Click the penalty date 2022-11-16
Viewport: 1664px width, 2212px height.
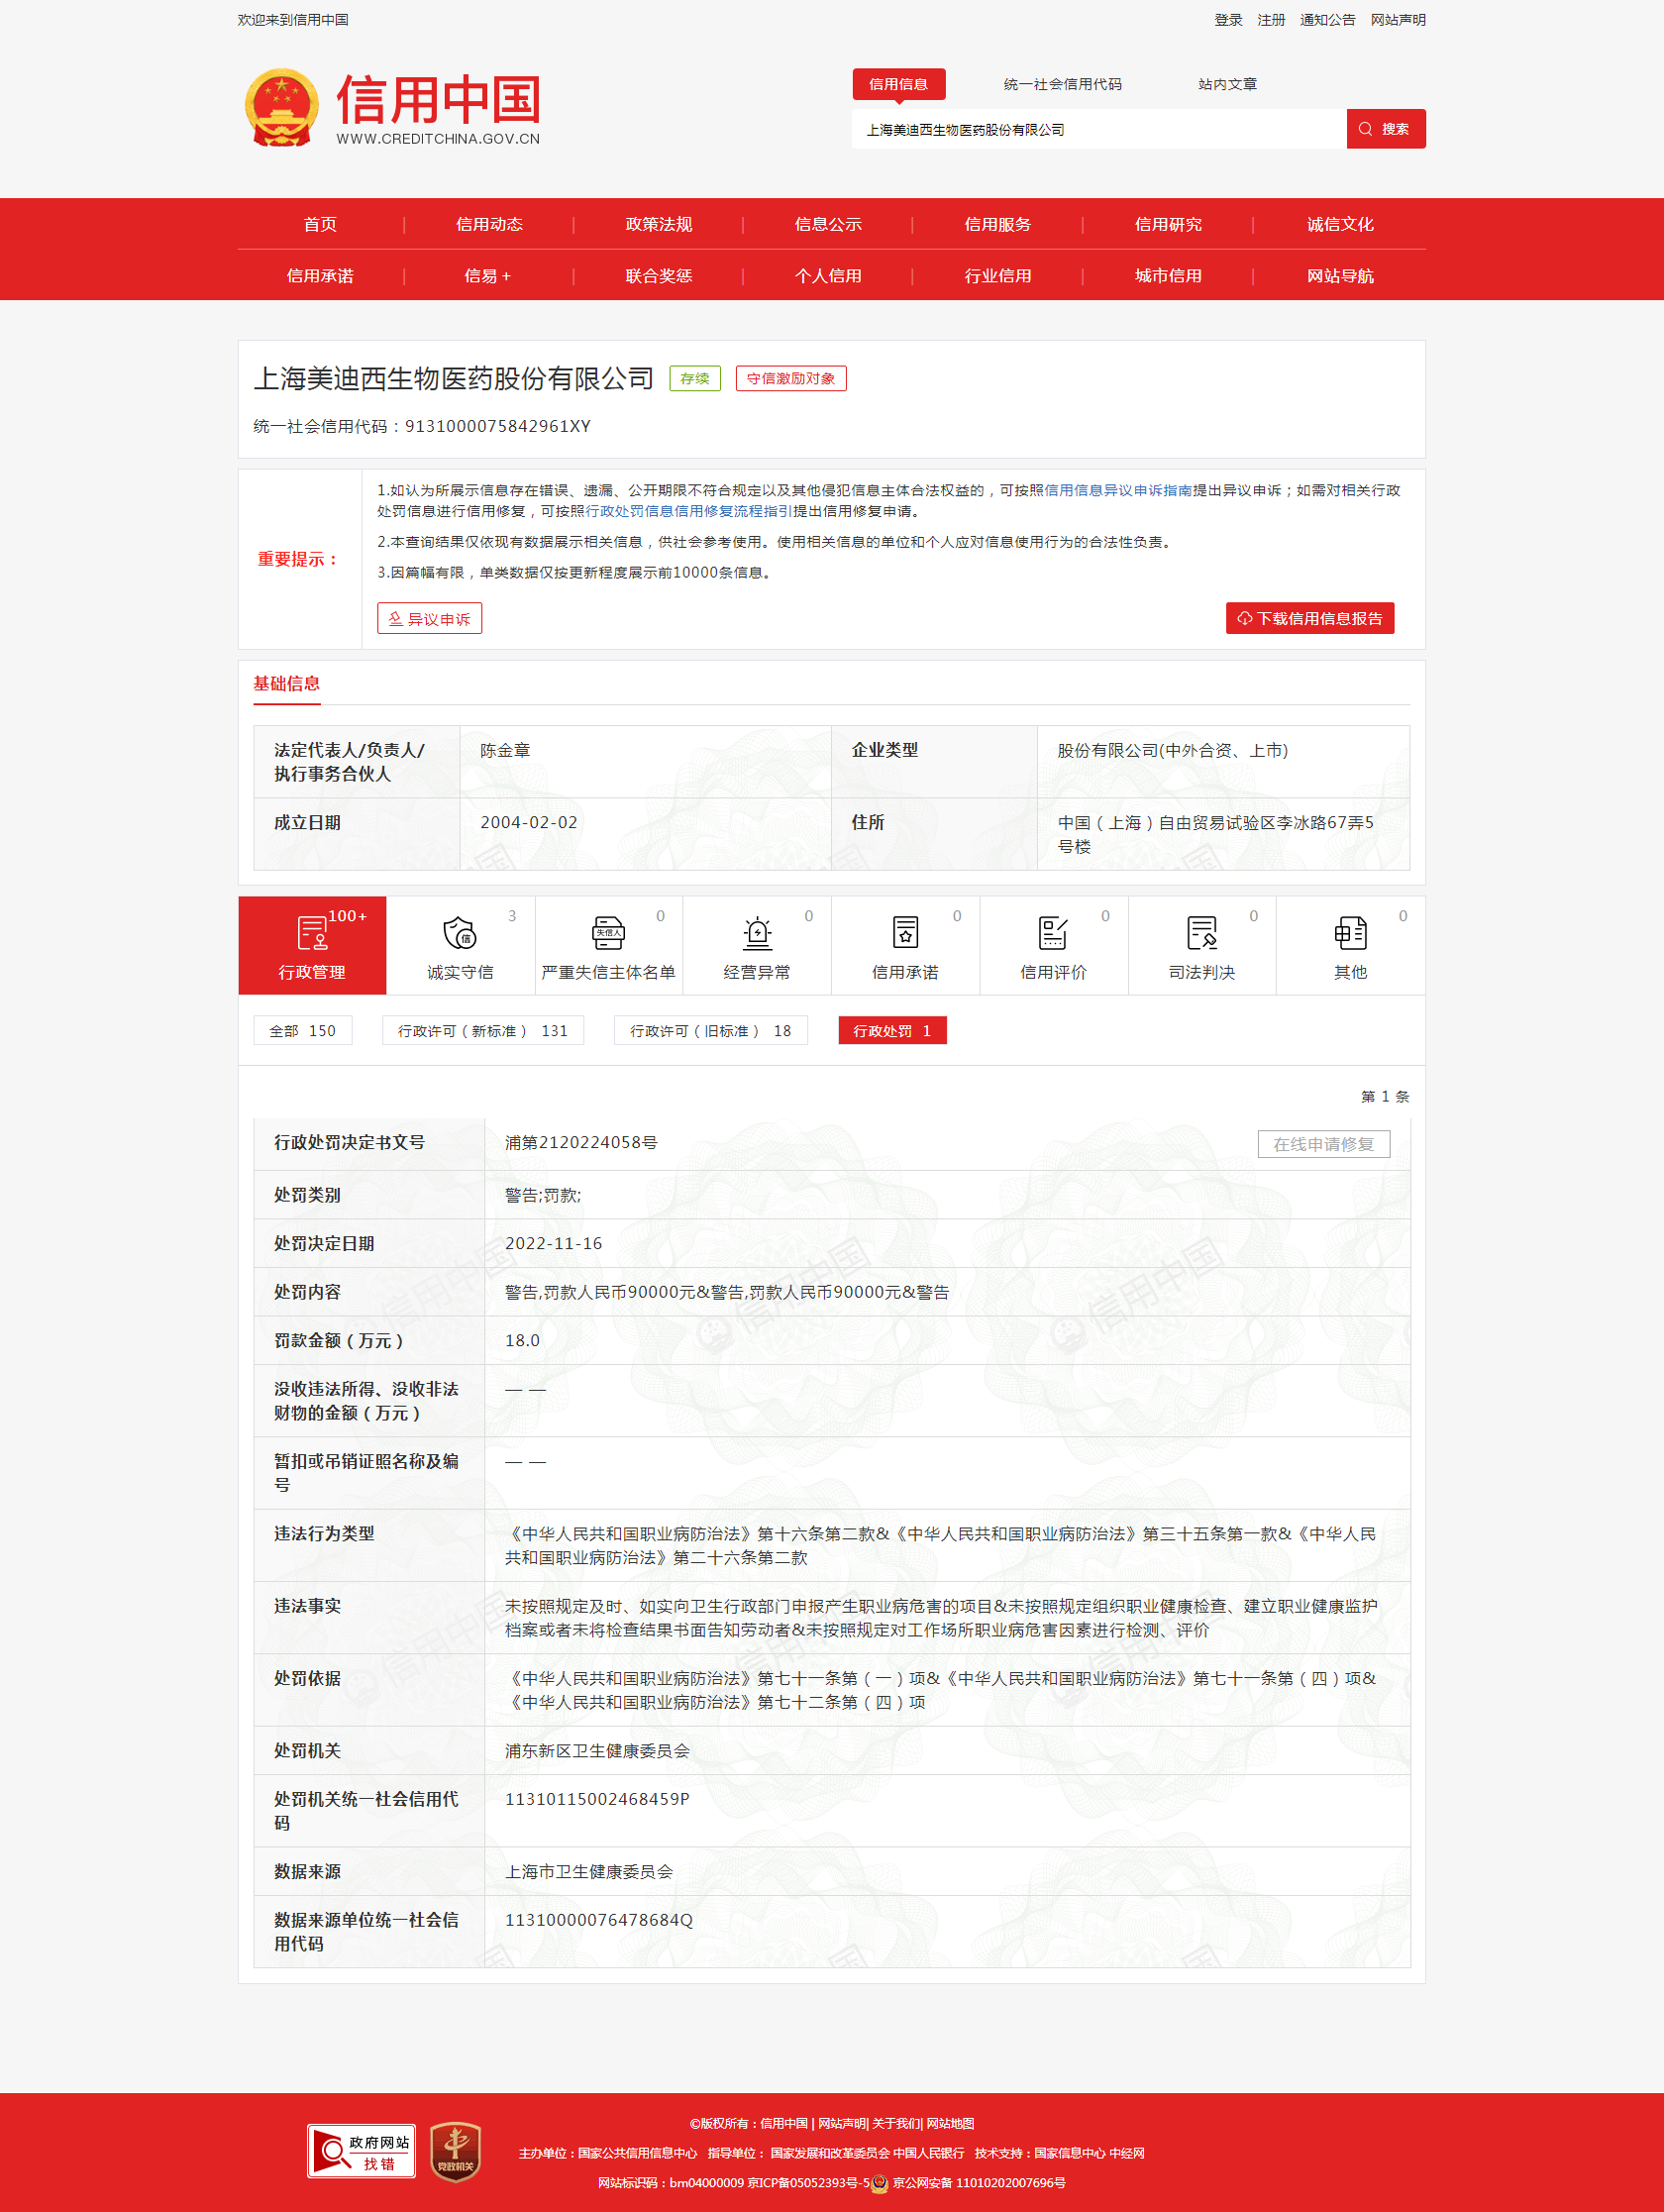click(554, 1244)
